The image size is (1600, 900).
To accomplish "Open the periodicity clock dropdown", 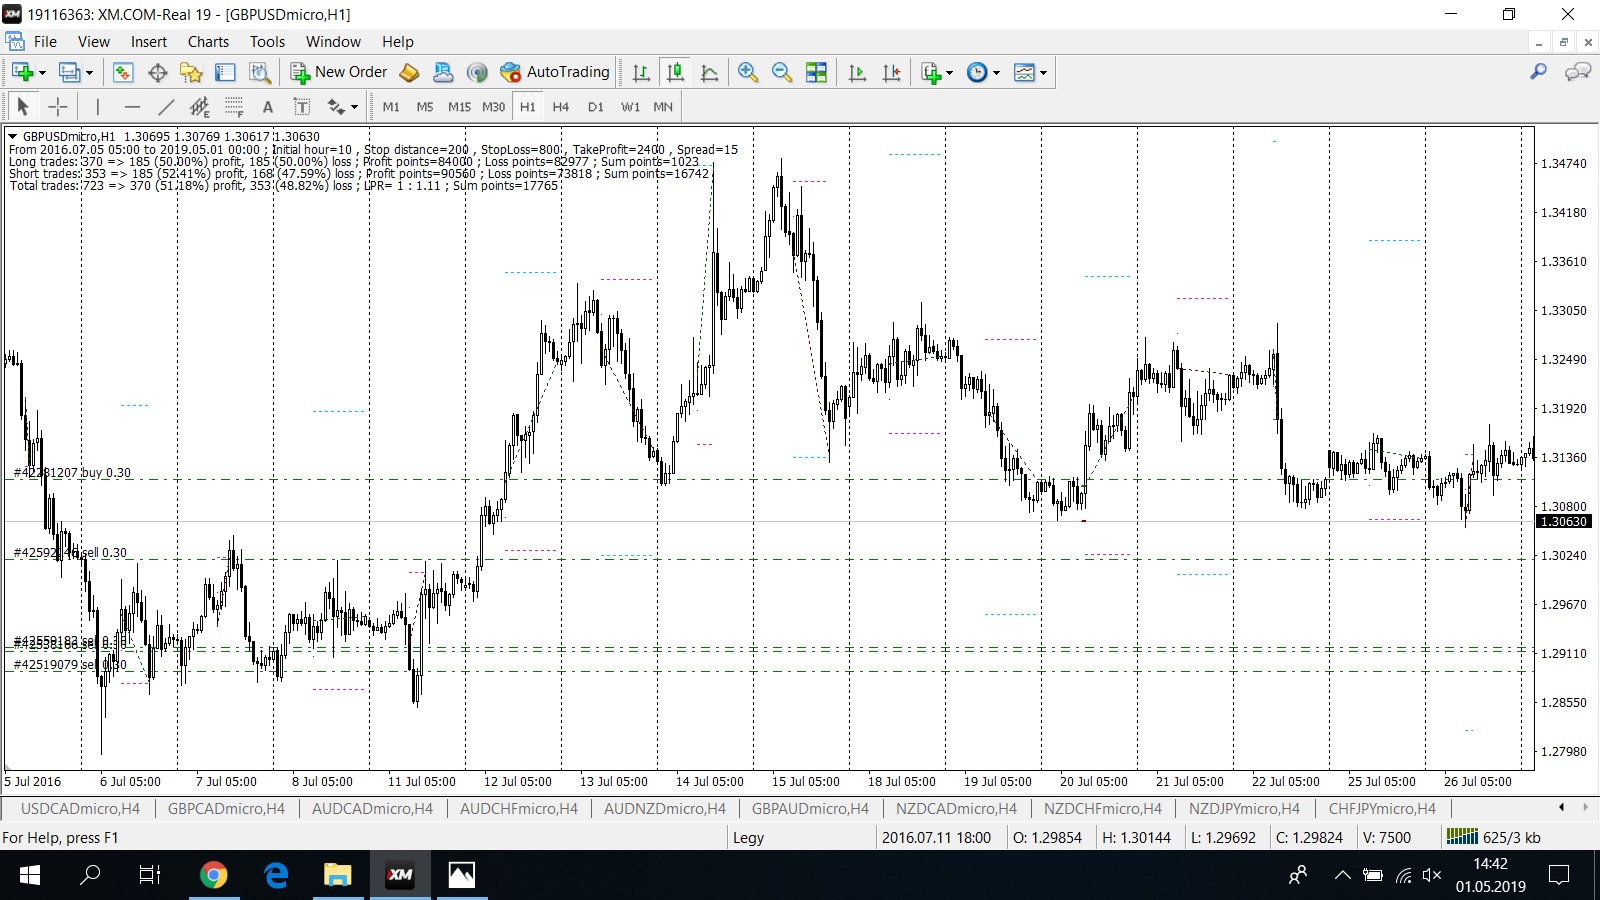I will coord(996,72).
